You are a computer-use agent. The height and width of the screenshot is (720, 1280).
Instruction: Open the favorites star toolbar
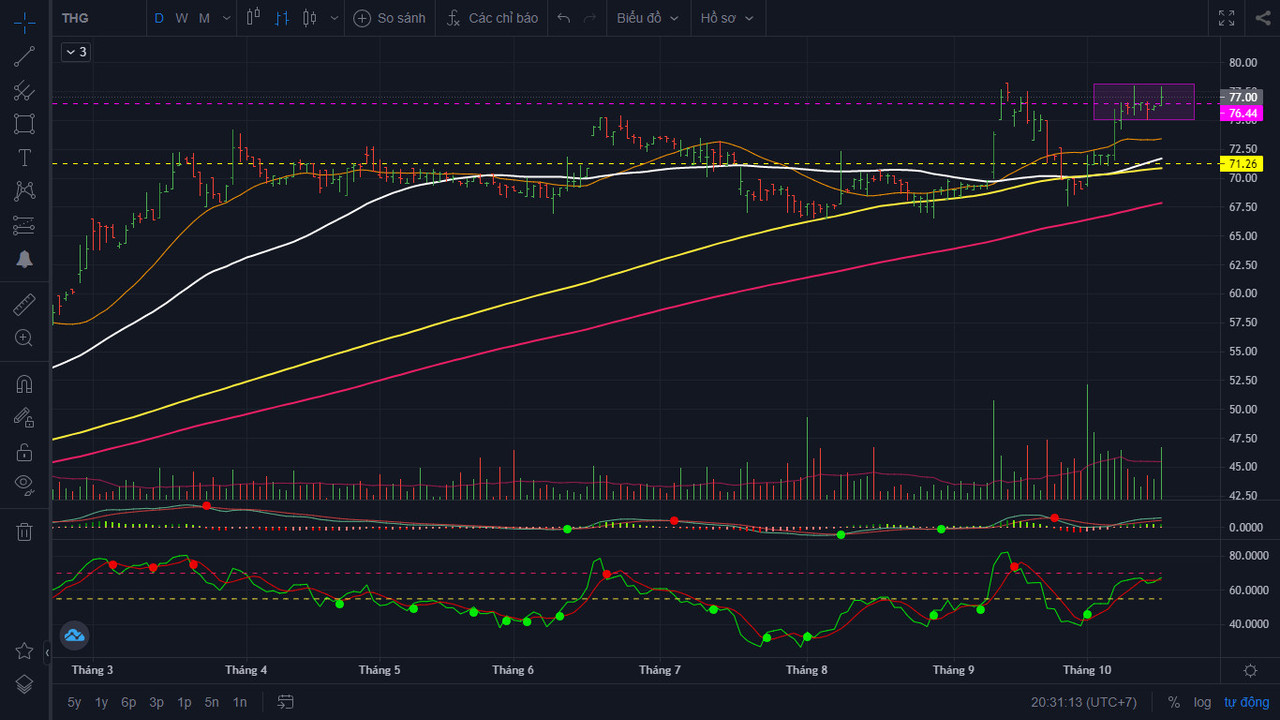pyautogui.click(x=24, y=651)
